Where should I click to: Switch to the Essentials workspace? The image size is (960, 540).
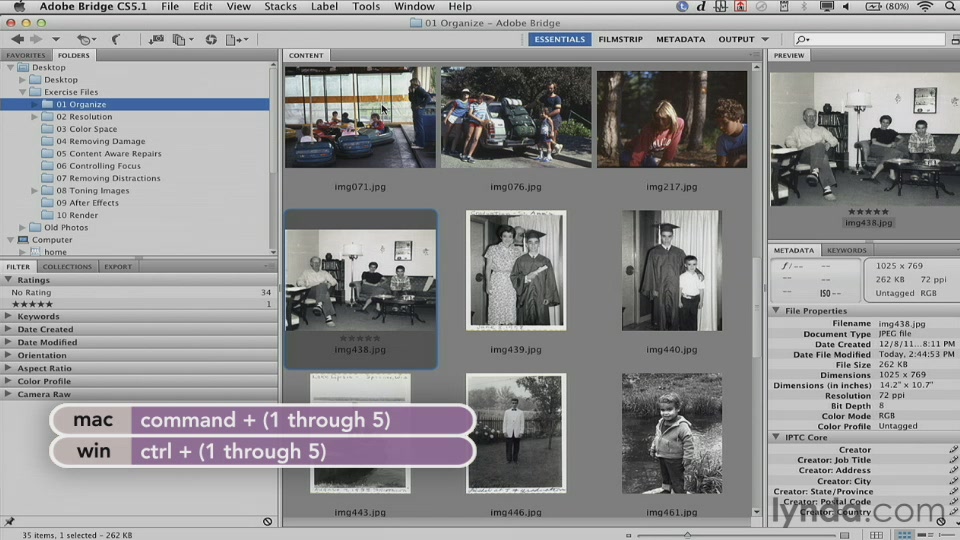tap(560, 39)
